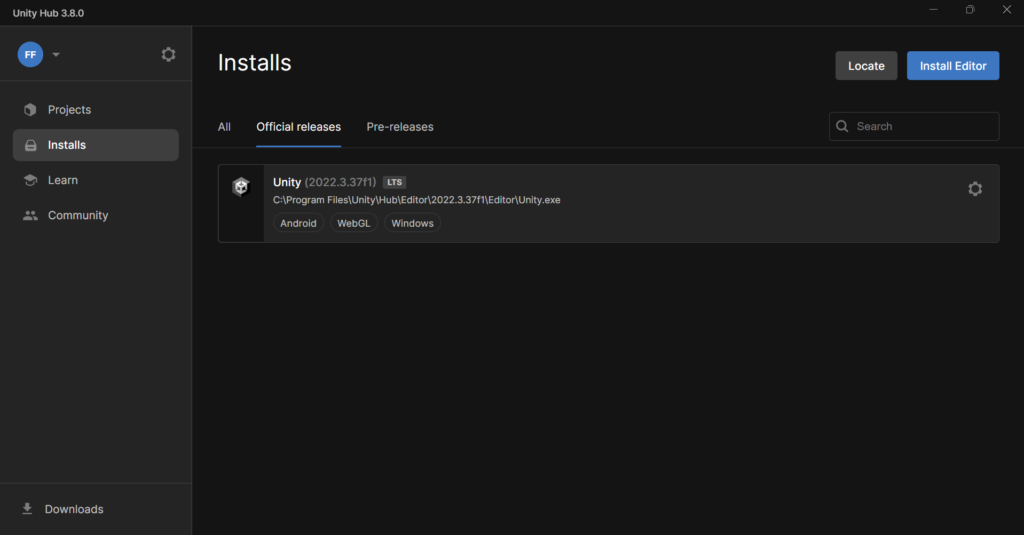The height and width of the screenshot is (535, 1024).
Task: Click the LTS badge
Action: coord(394,182)
